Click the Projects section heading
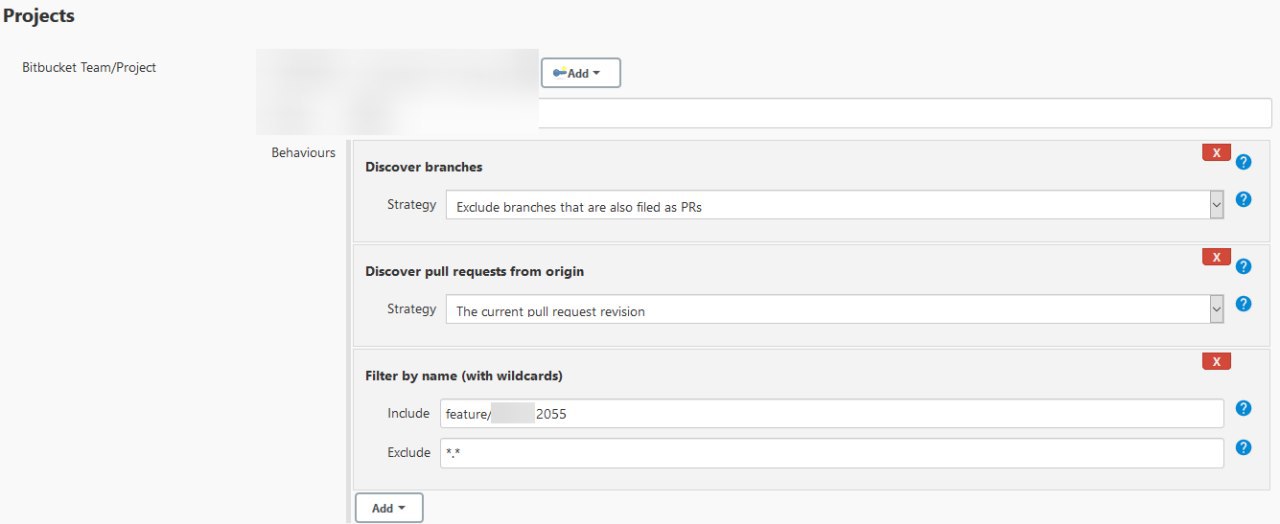The height and width of the screenshot is (524, 1280). click(x=38, y=16)
